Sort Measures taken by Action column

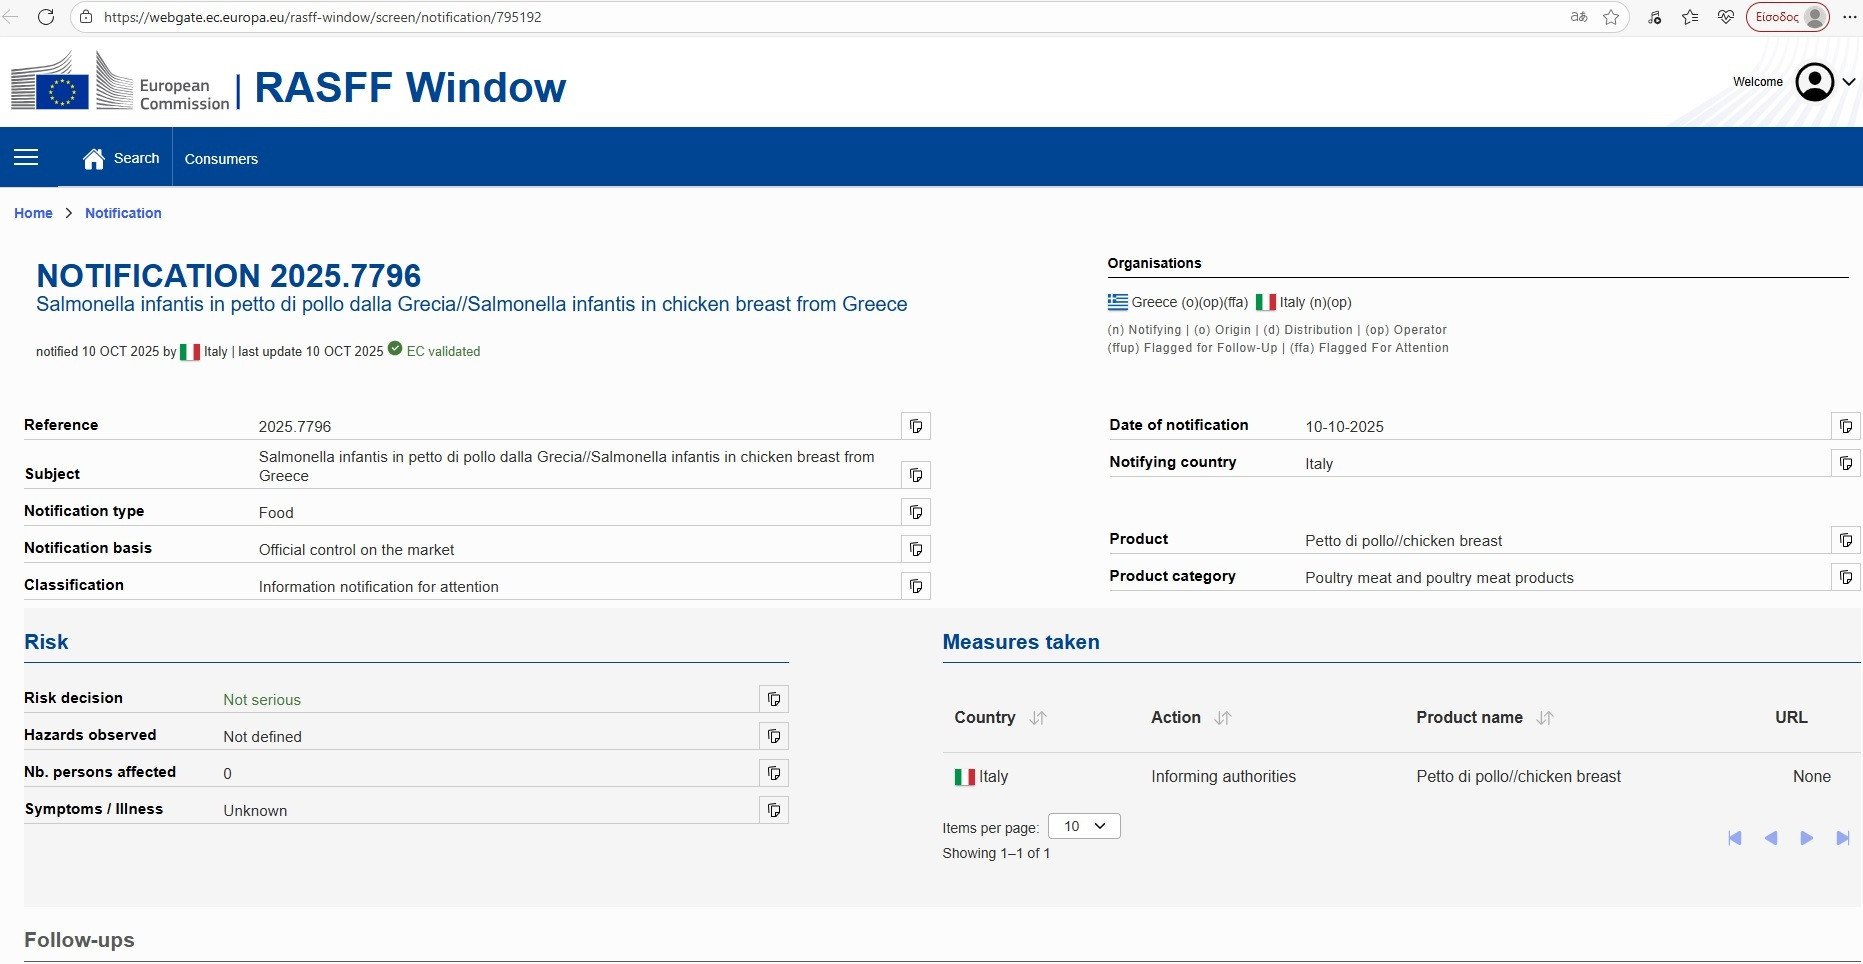coord(1223,718)
